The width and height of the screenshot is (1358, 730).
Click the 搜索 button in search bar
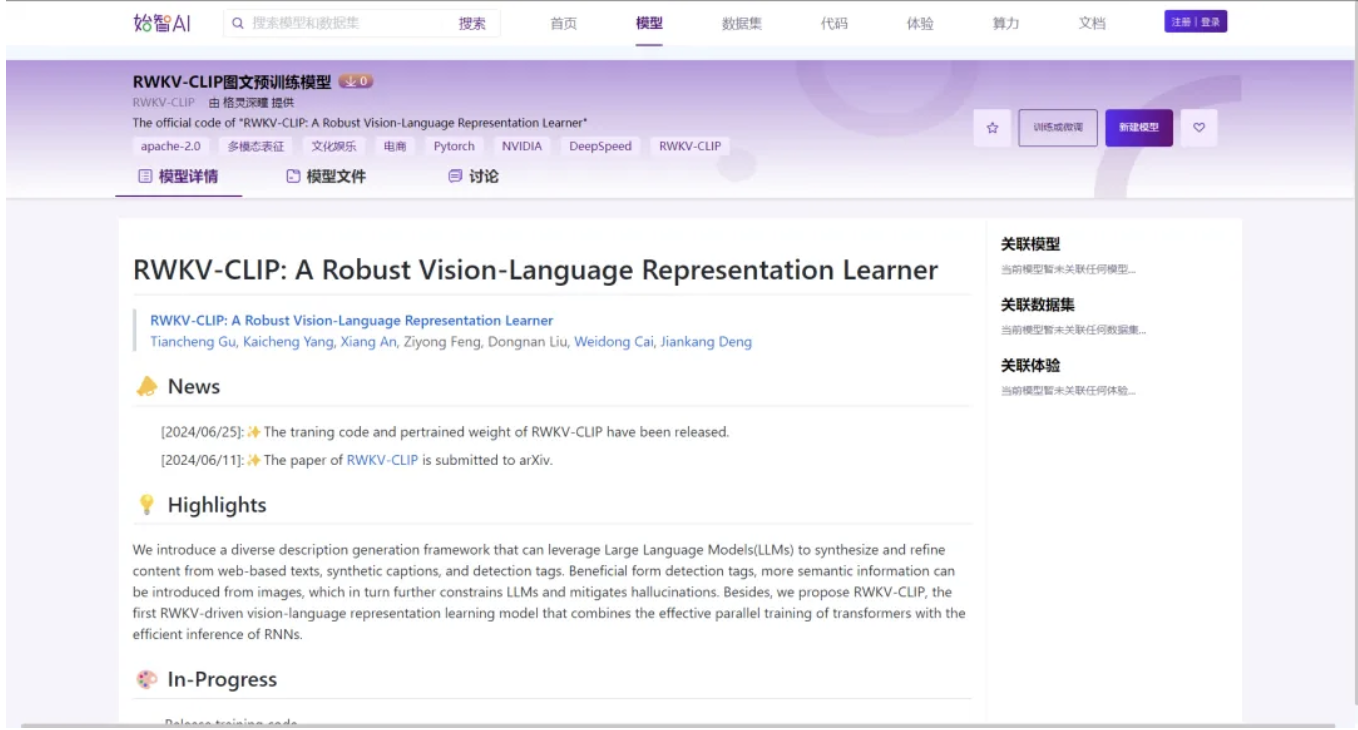coord(472,24)
